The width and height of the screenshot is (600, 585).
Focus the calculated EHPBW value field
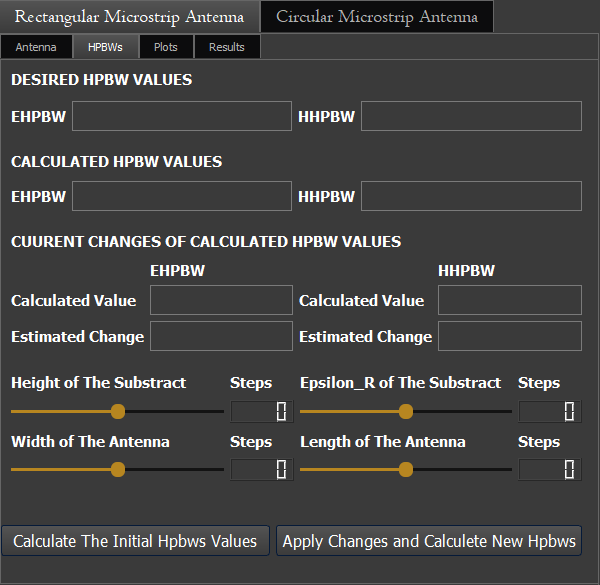[x=181, y=196]
